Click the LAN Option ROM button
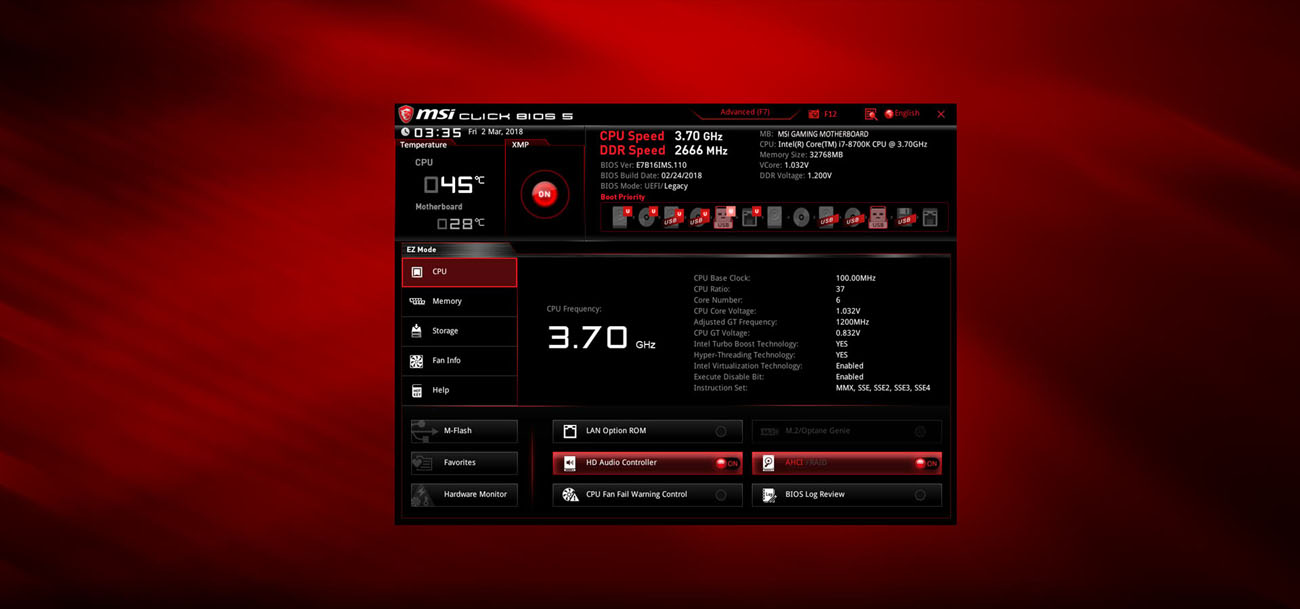 [647, 431]
